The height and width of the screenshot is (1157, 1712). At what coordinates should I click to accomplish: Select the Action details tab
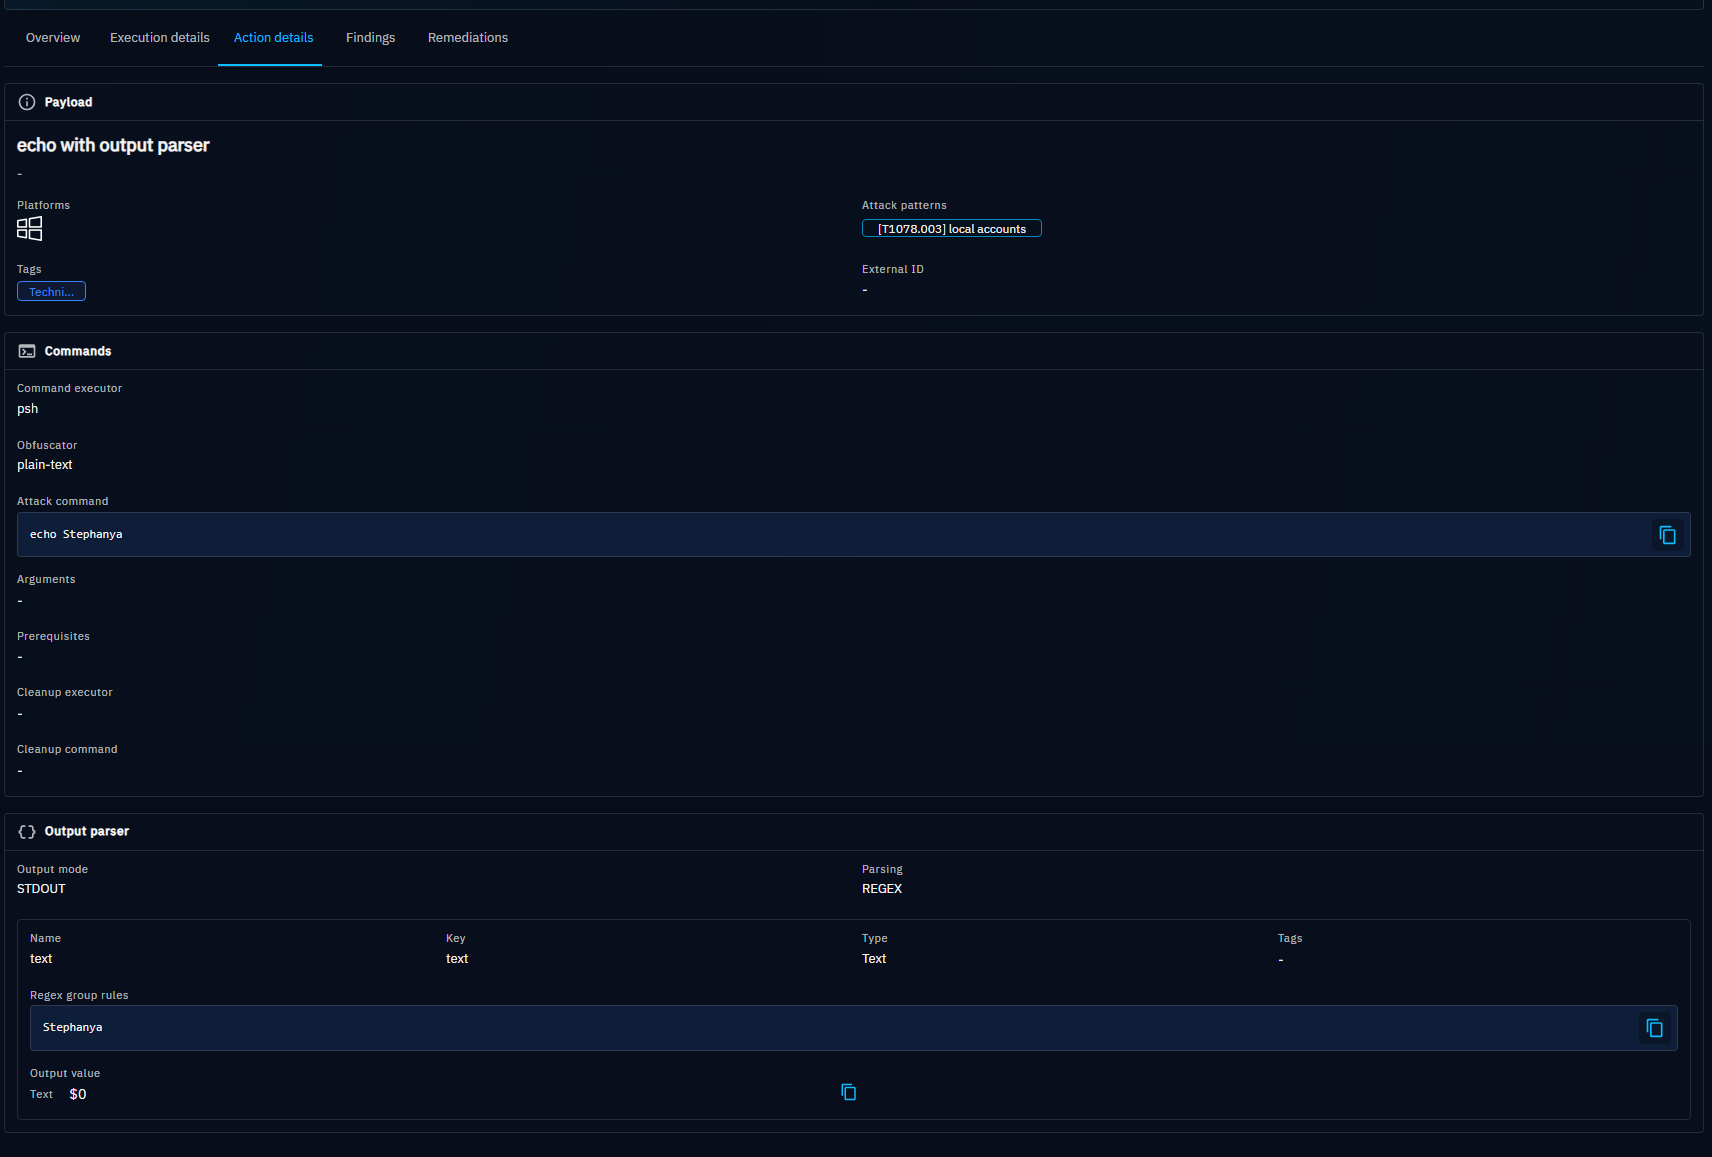pyautogui.click(x=273, y=38)
